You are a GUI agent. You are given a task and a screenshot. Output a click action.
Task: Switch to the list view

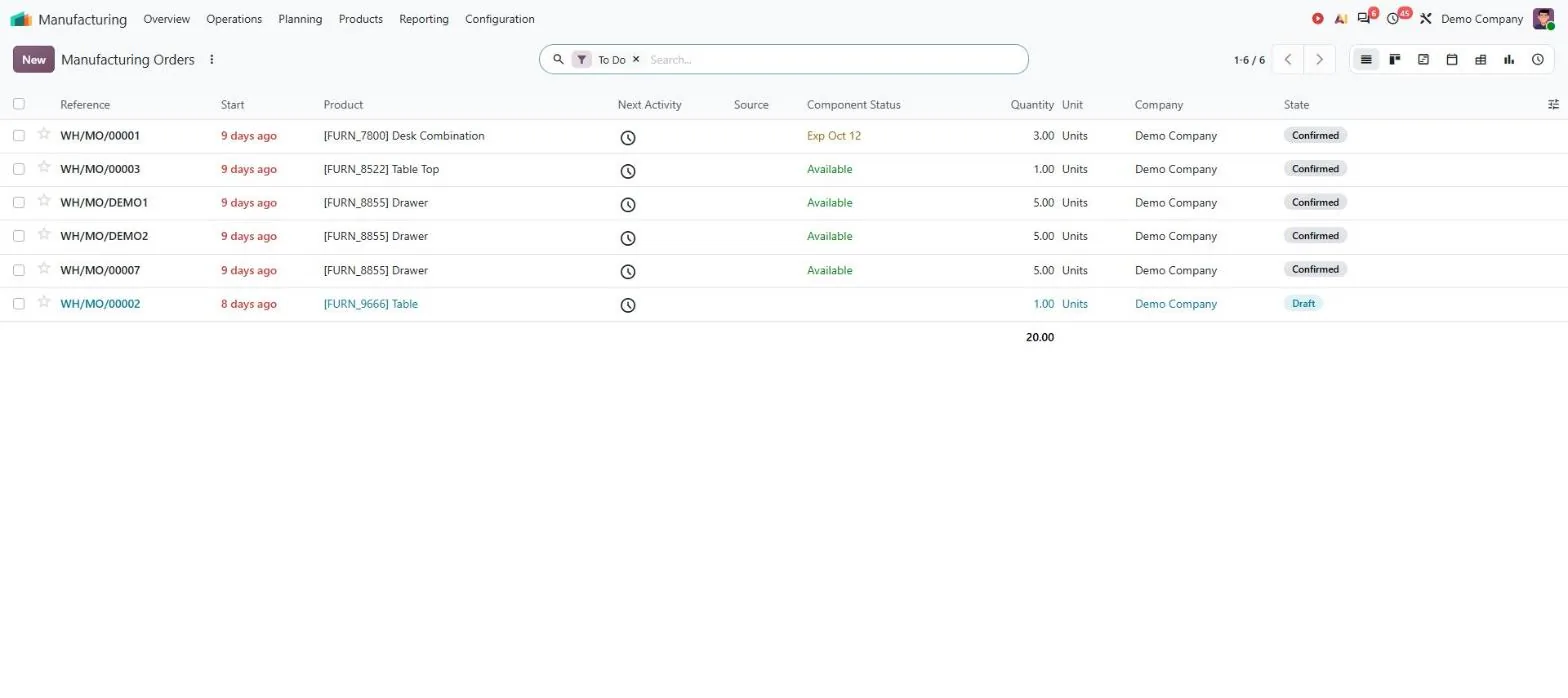click(x=1366, y=60)
